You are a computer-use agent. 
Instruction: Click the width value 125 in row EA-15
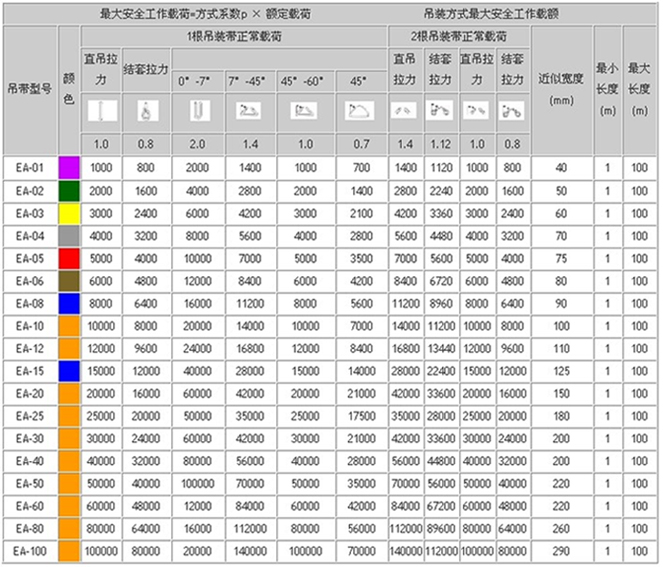561,371
